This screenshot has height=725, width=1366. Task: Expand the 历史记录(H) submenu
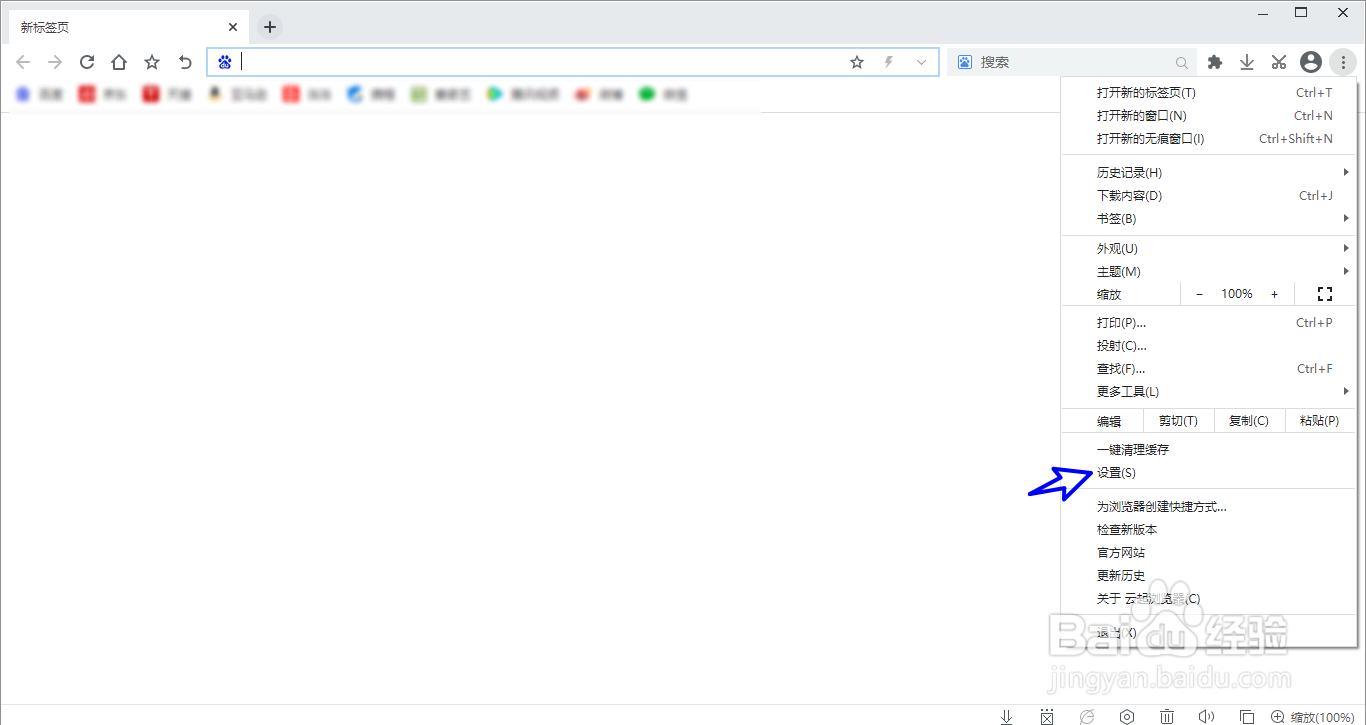coord(1208,172)
